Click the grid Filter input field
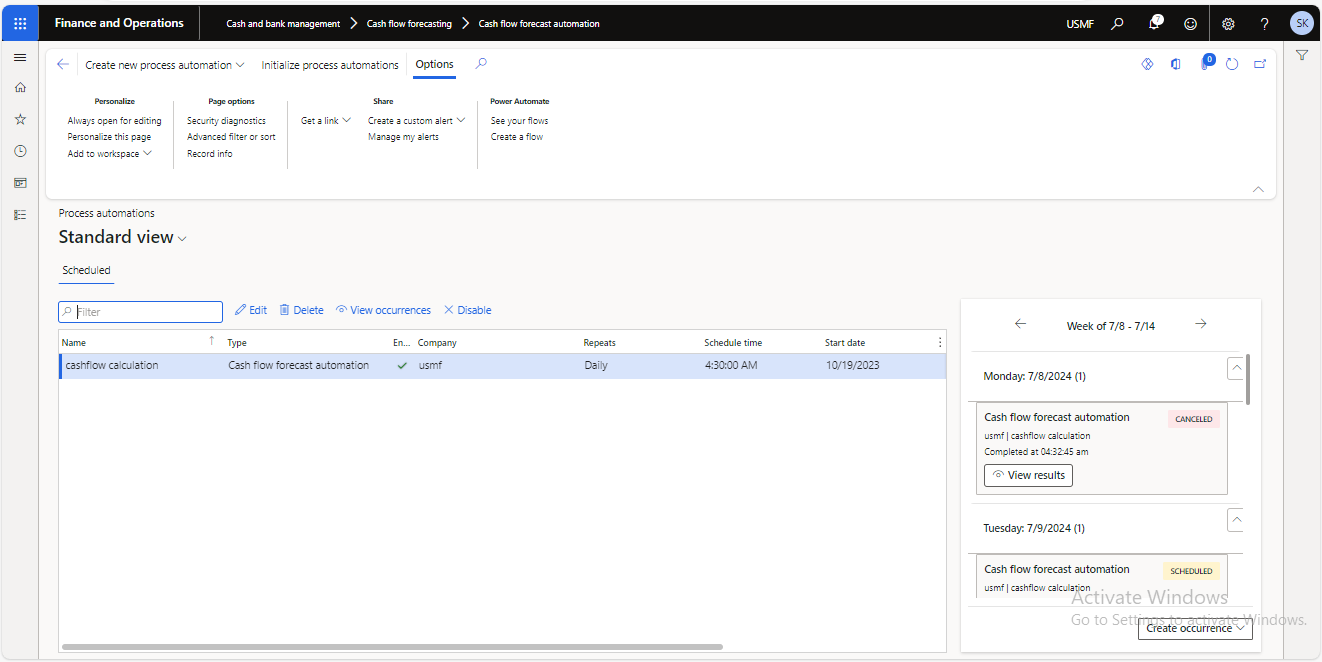Screen dimensions: 1322x662 [141, 312]
